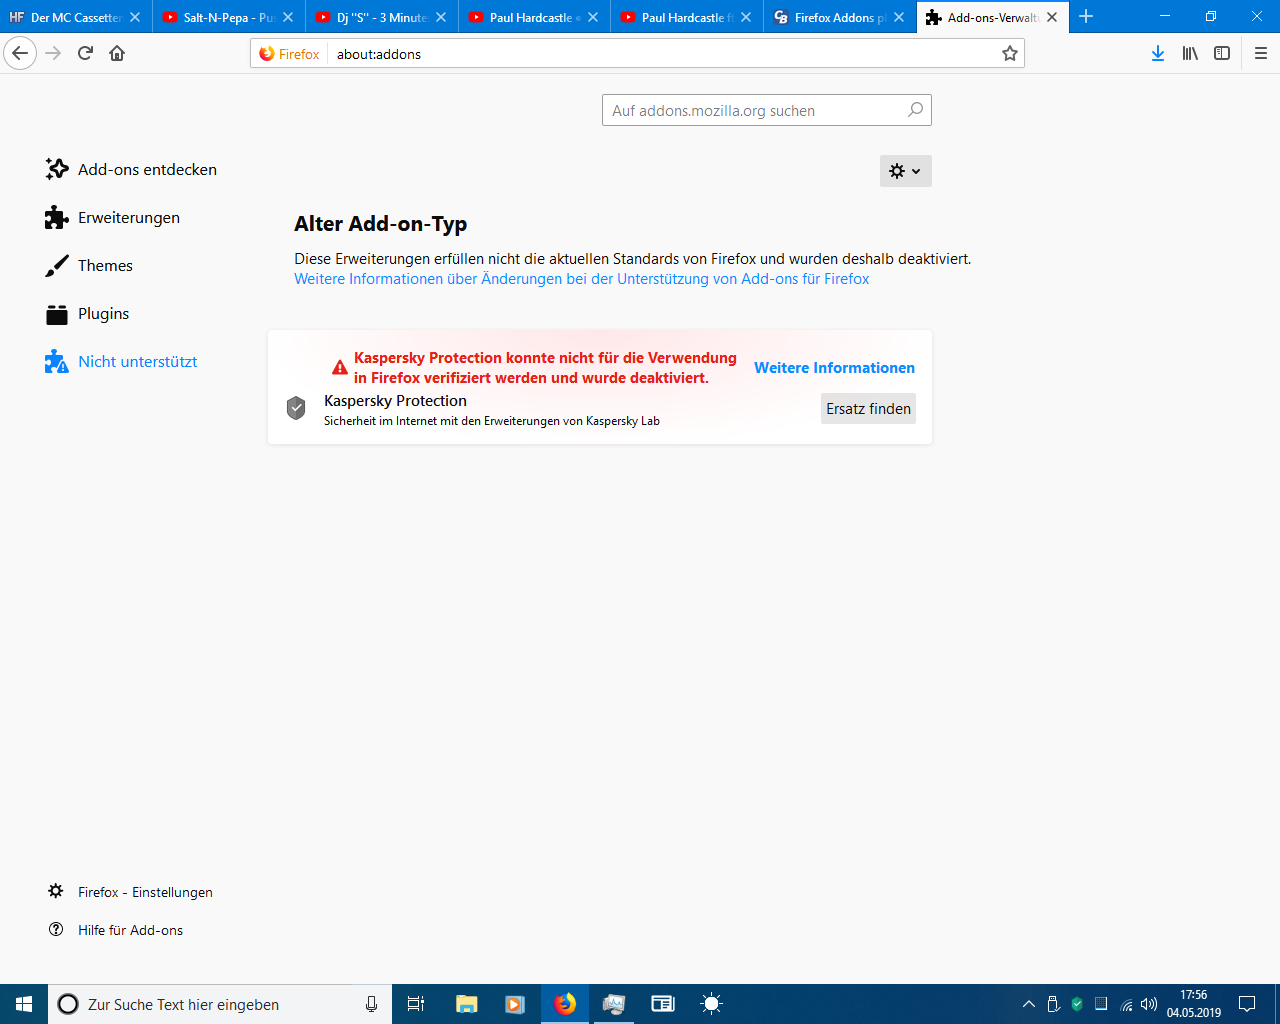
Task: Bookmark this page with the star
Action: 1010,53
